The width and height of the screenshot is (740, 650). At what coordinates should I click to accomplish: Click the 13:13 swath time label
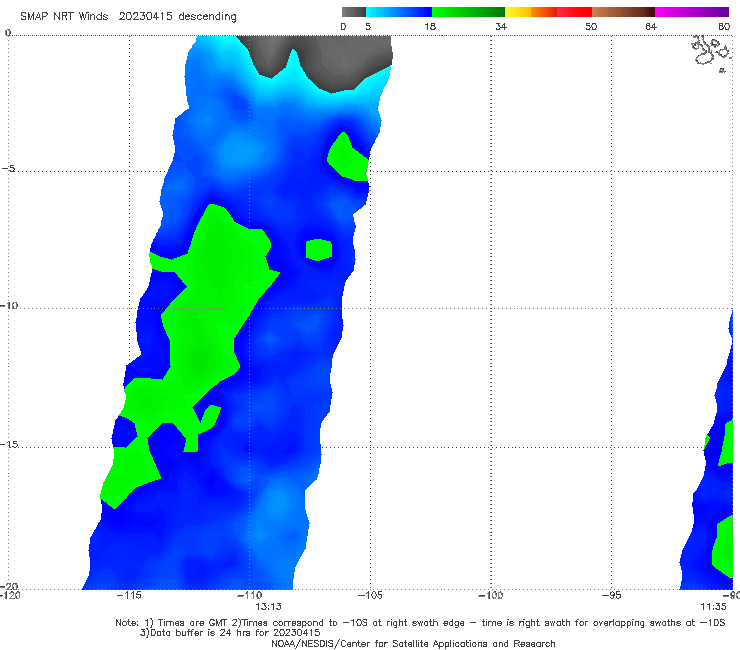(x=269, y=607)
